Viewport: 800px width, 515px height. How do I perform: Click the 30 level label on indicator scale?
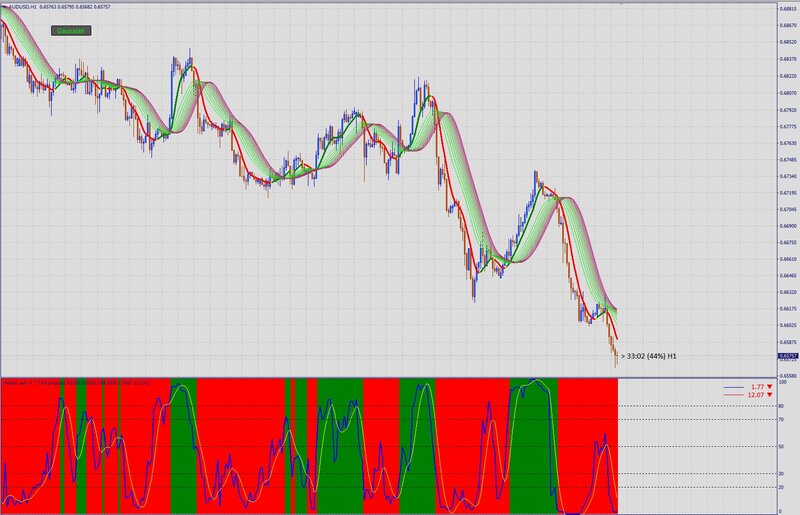(x=781, y=474)
